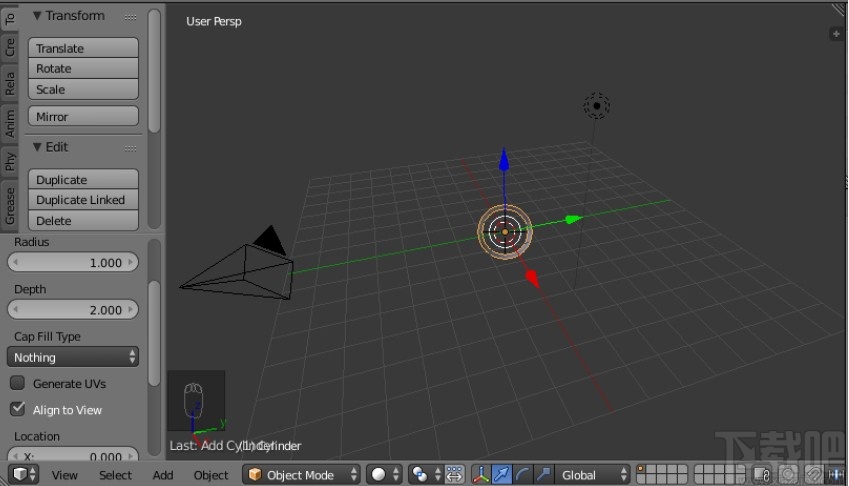Enable the scale manipulator icon
The width and height of the screenshot is (849, 486).
click(544, 475)
